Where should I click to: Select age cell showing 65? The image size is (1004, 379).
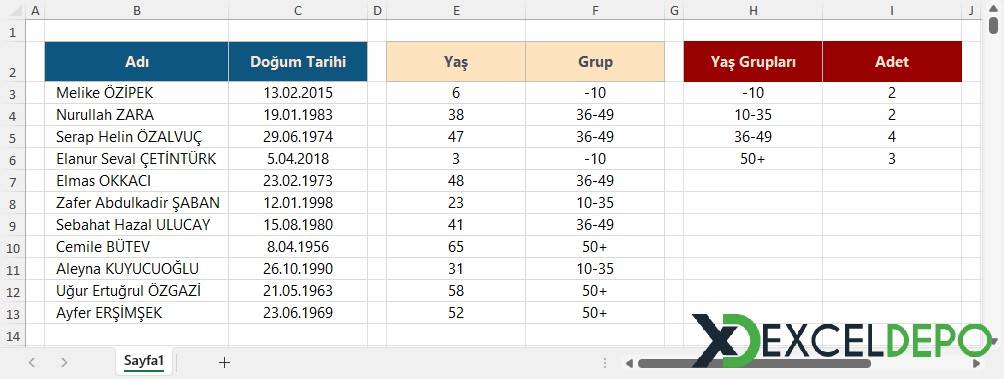(x=456, y=247)
